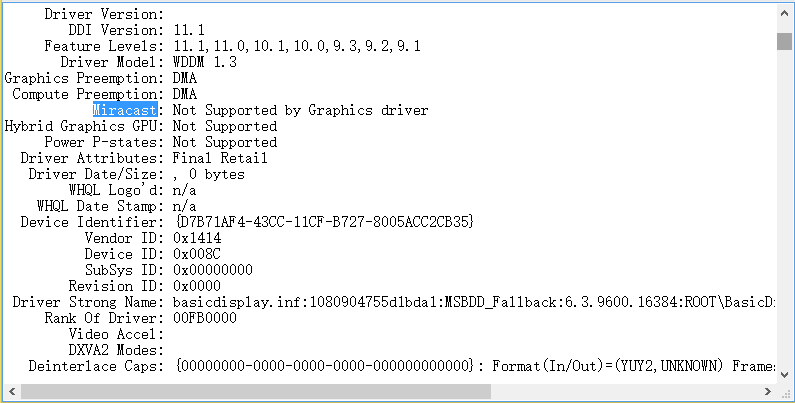Viewport: 795px width, 403px height.
Task: Click the Feature Levels value list
Action: (x=297, y=47)
